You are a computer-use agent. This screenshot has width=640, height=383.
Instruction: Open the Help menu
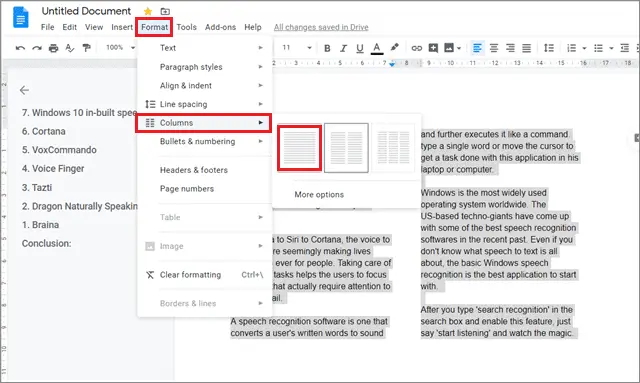click(253, 27)
